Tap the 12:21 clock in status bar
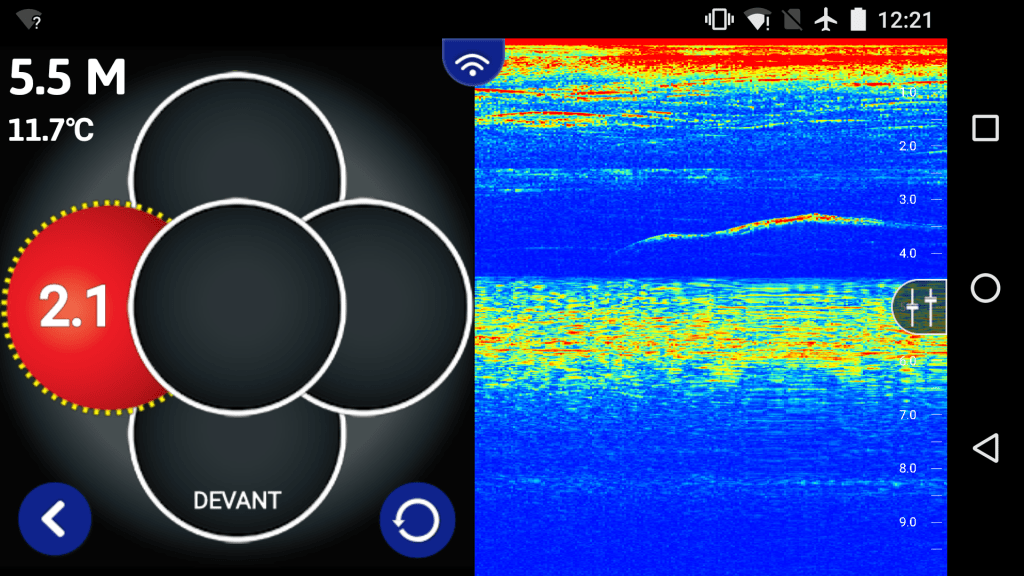Screen dimensions: 1024x576 coord(903,19)
